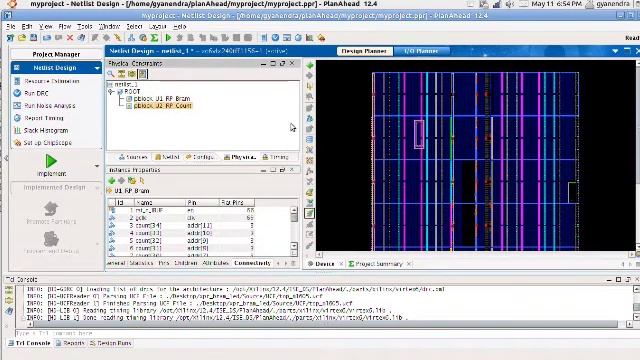The image size is (640, 360).
Task: Open the view dropdown arrow at Netlist Design header right
Action: (615, 51)
